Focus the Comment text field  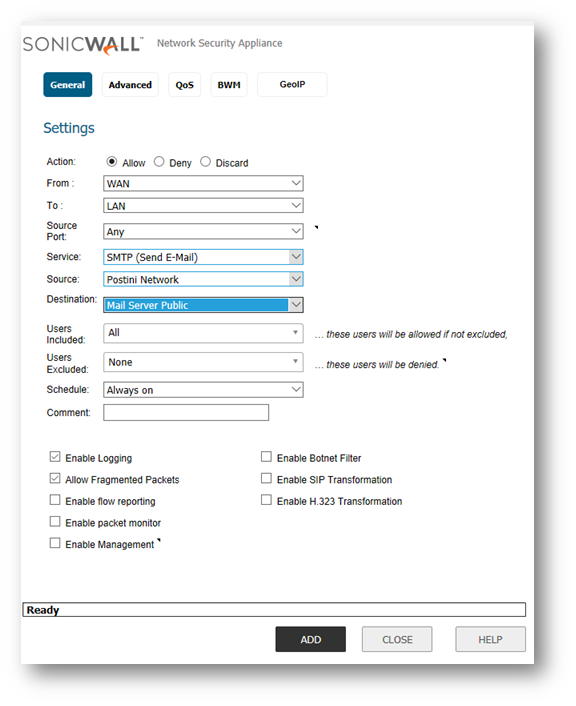coord(186,412)
